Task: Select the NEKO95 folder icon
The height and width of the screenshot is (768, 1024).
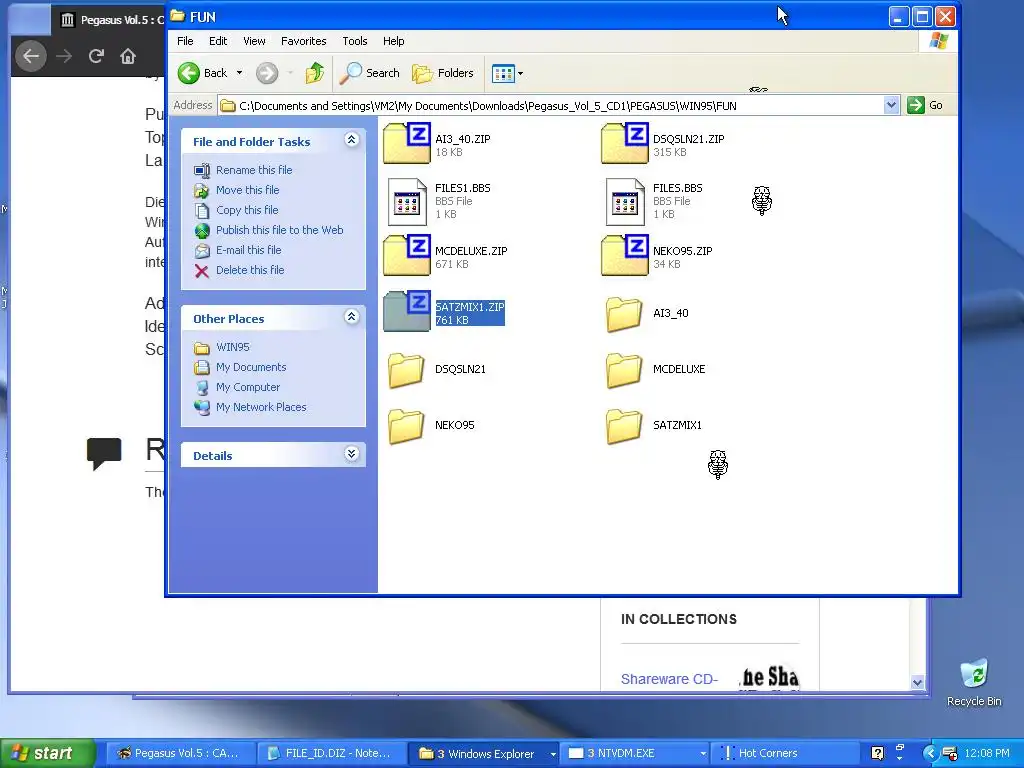Action: 406,426
